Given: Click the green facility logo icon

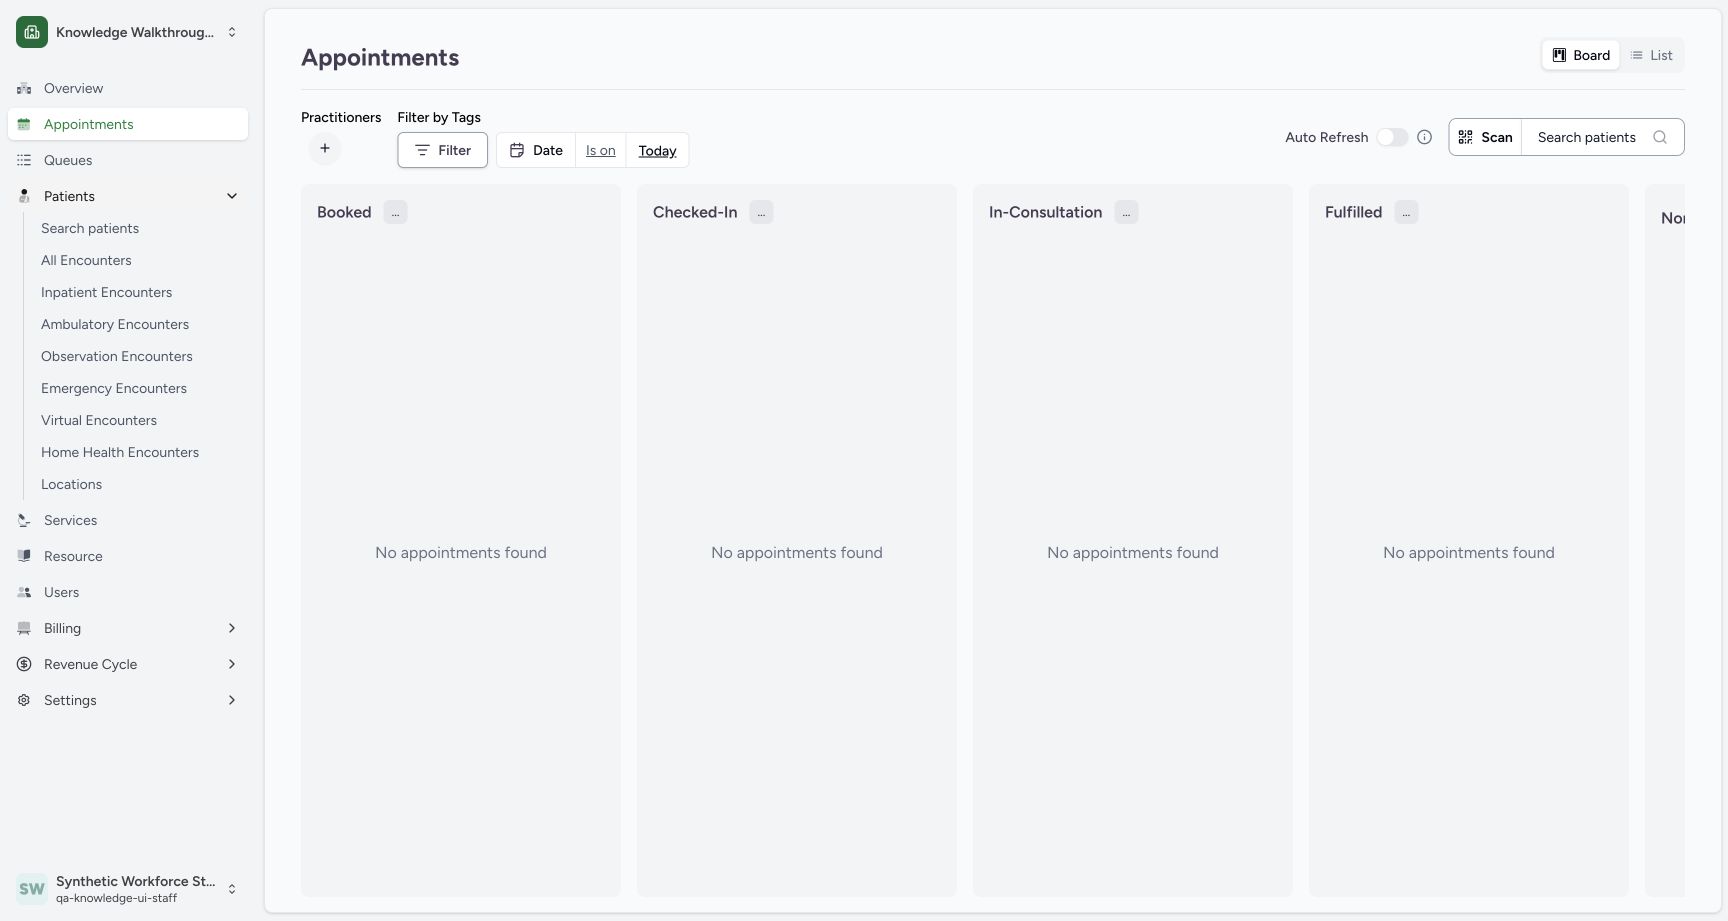Looking at the screenshot, I should point(32,32).
